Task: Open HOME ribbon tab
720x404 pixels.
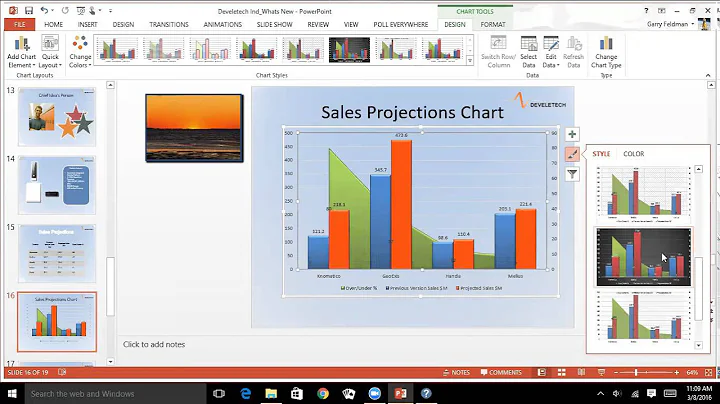Action: [53, 24]
